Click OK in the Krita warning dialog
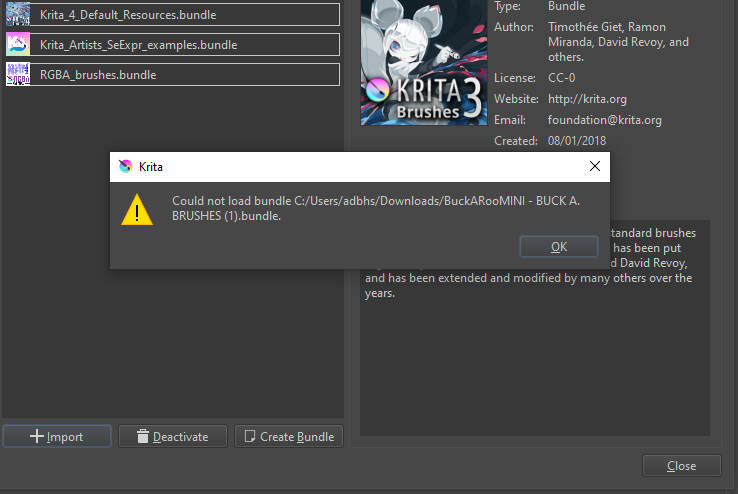This screenshot has height=494, width=738. [x=559, y=247]
